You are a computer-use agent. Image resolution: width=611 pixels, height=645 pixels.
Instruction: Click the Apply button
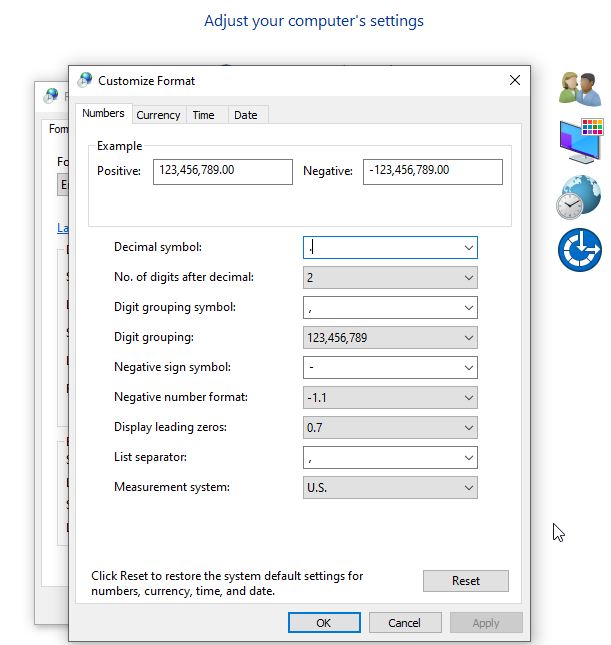click(x=486, y=623)
